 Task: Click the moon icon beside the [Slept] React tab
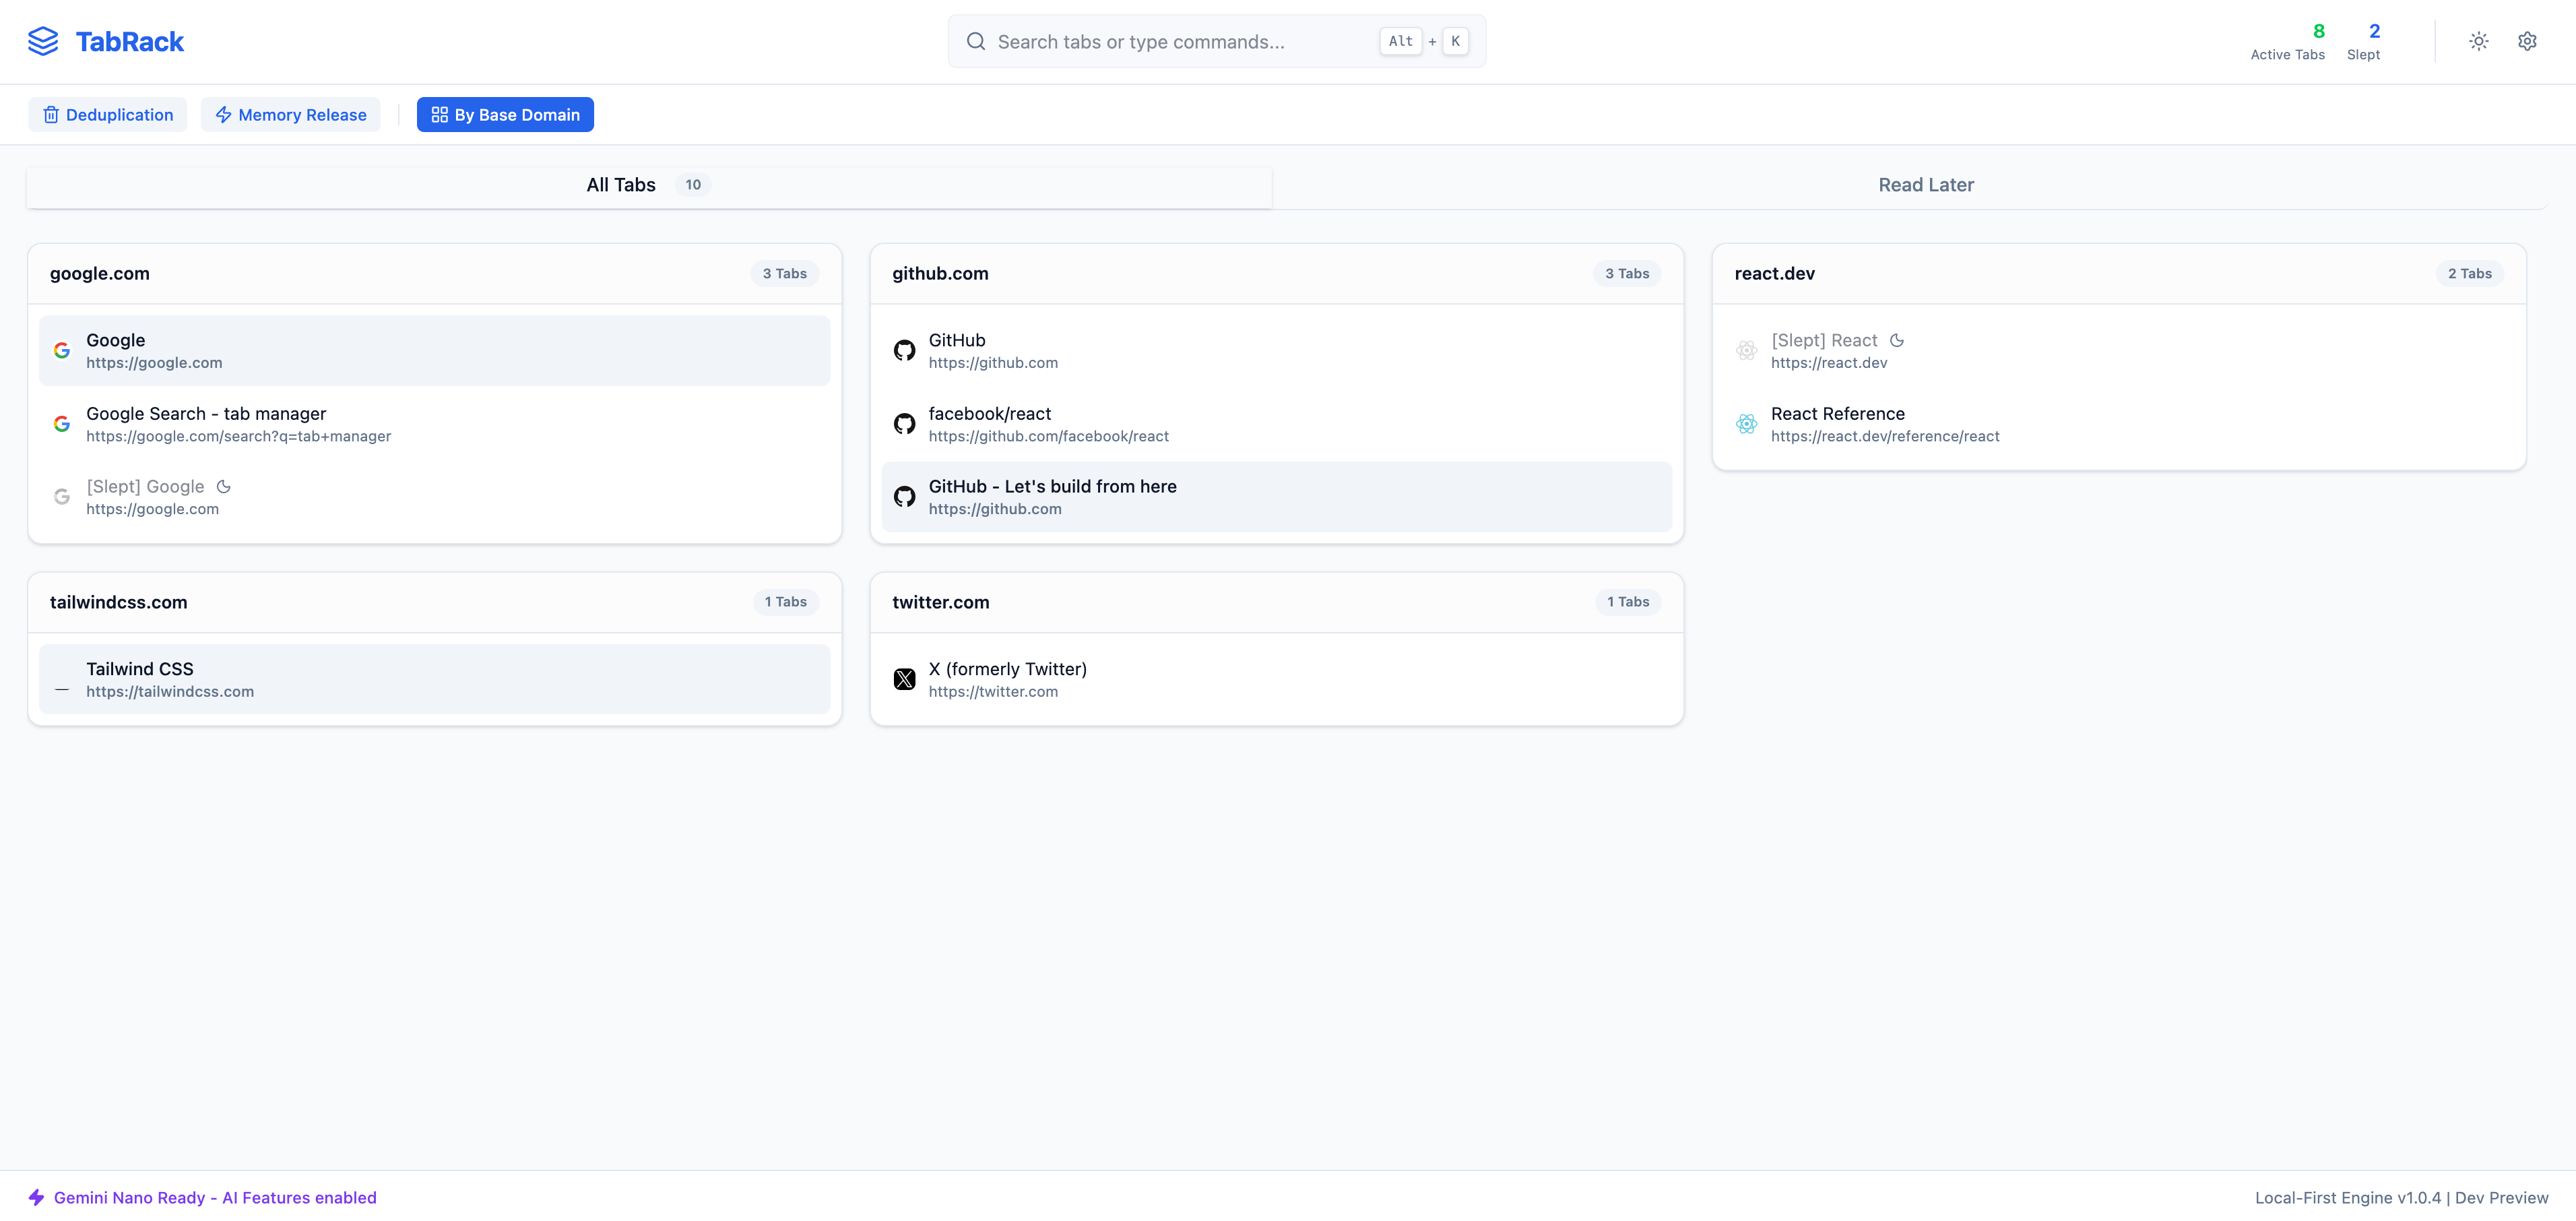pos(1897,340)
